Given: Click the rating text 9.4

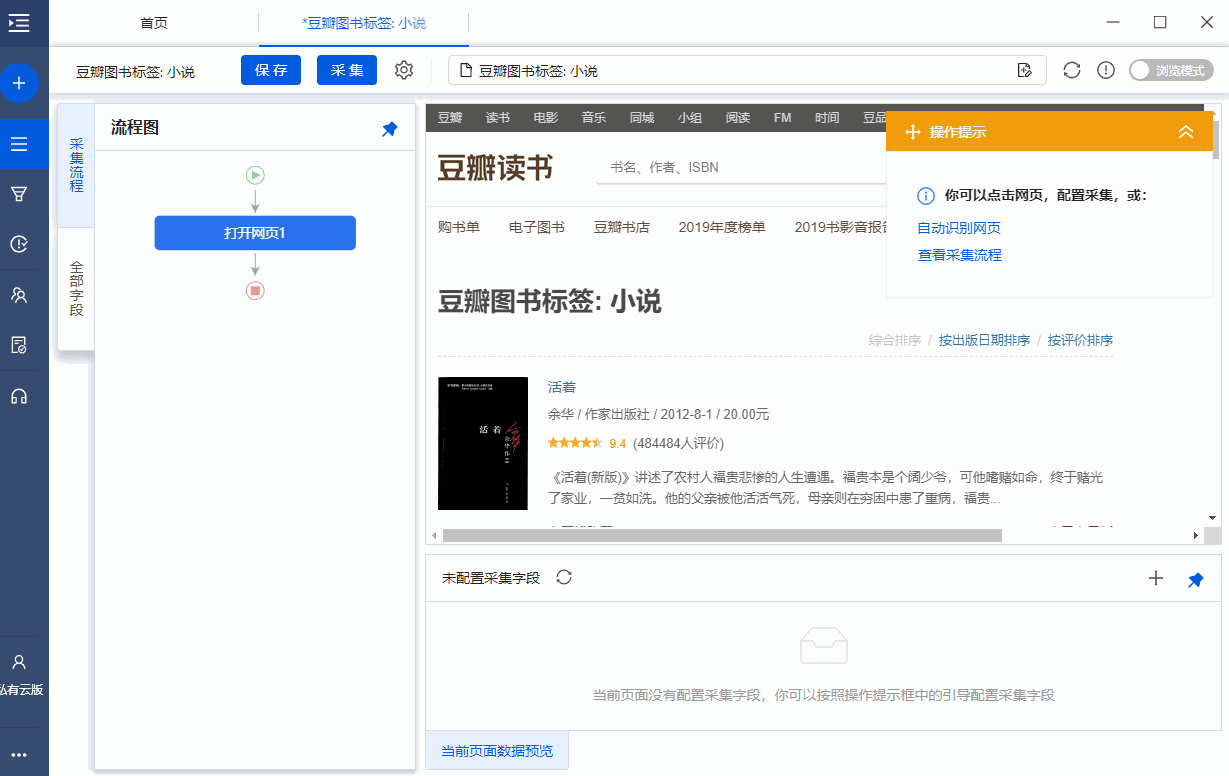Looking at the screenshot, I should pyautogui.click(x=617, y=443).
